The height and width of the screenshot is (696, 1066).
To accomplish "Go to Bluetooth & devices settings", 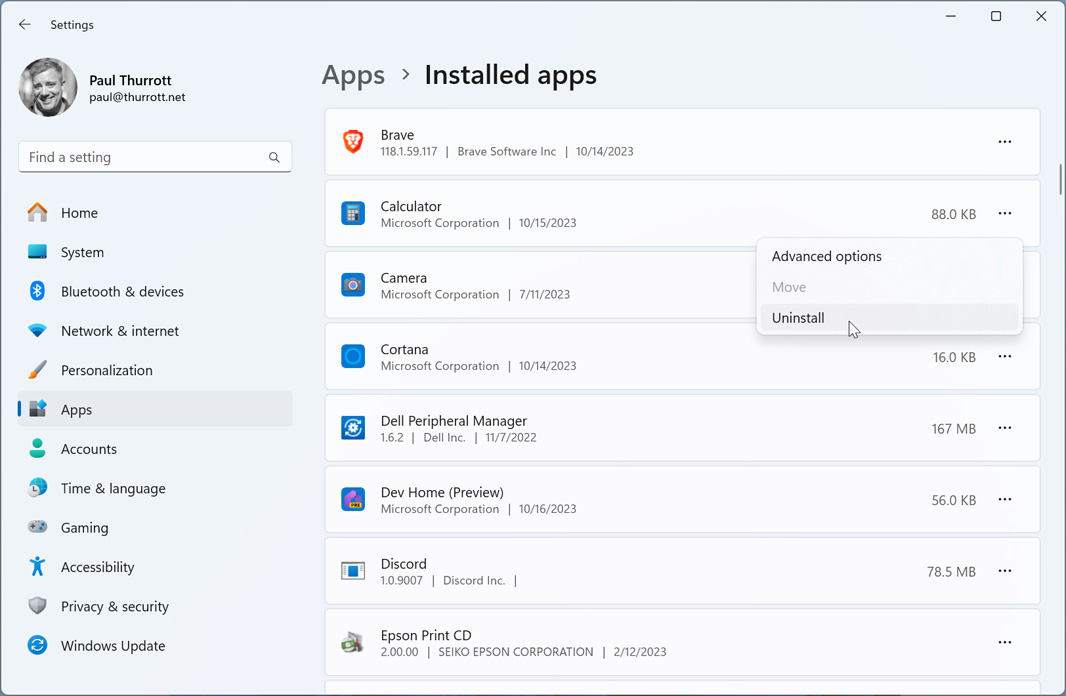I will pos(121,292).
